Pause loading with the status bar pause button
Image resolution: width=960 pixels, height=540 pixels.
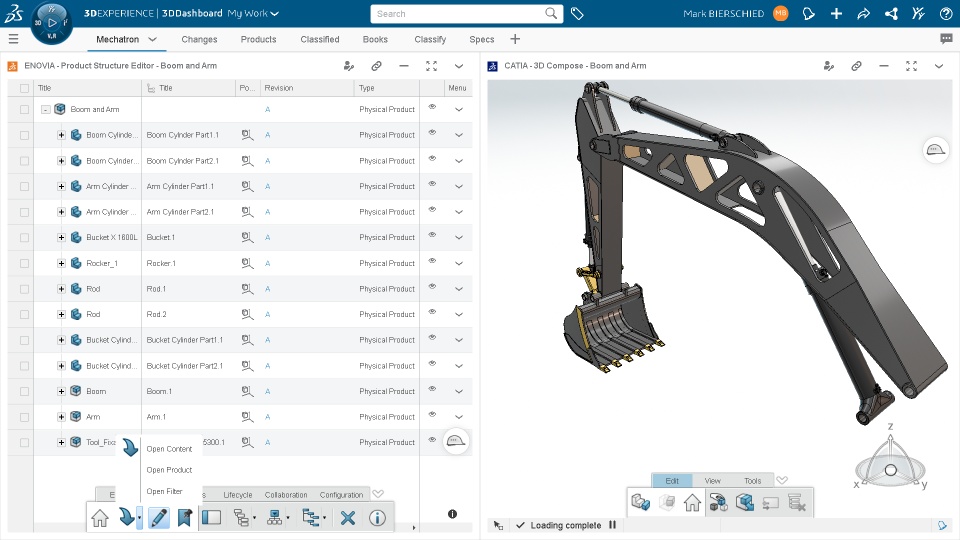(612, 525)
